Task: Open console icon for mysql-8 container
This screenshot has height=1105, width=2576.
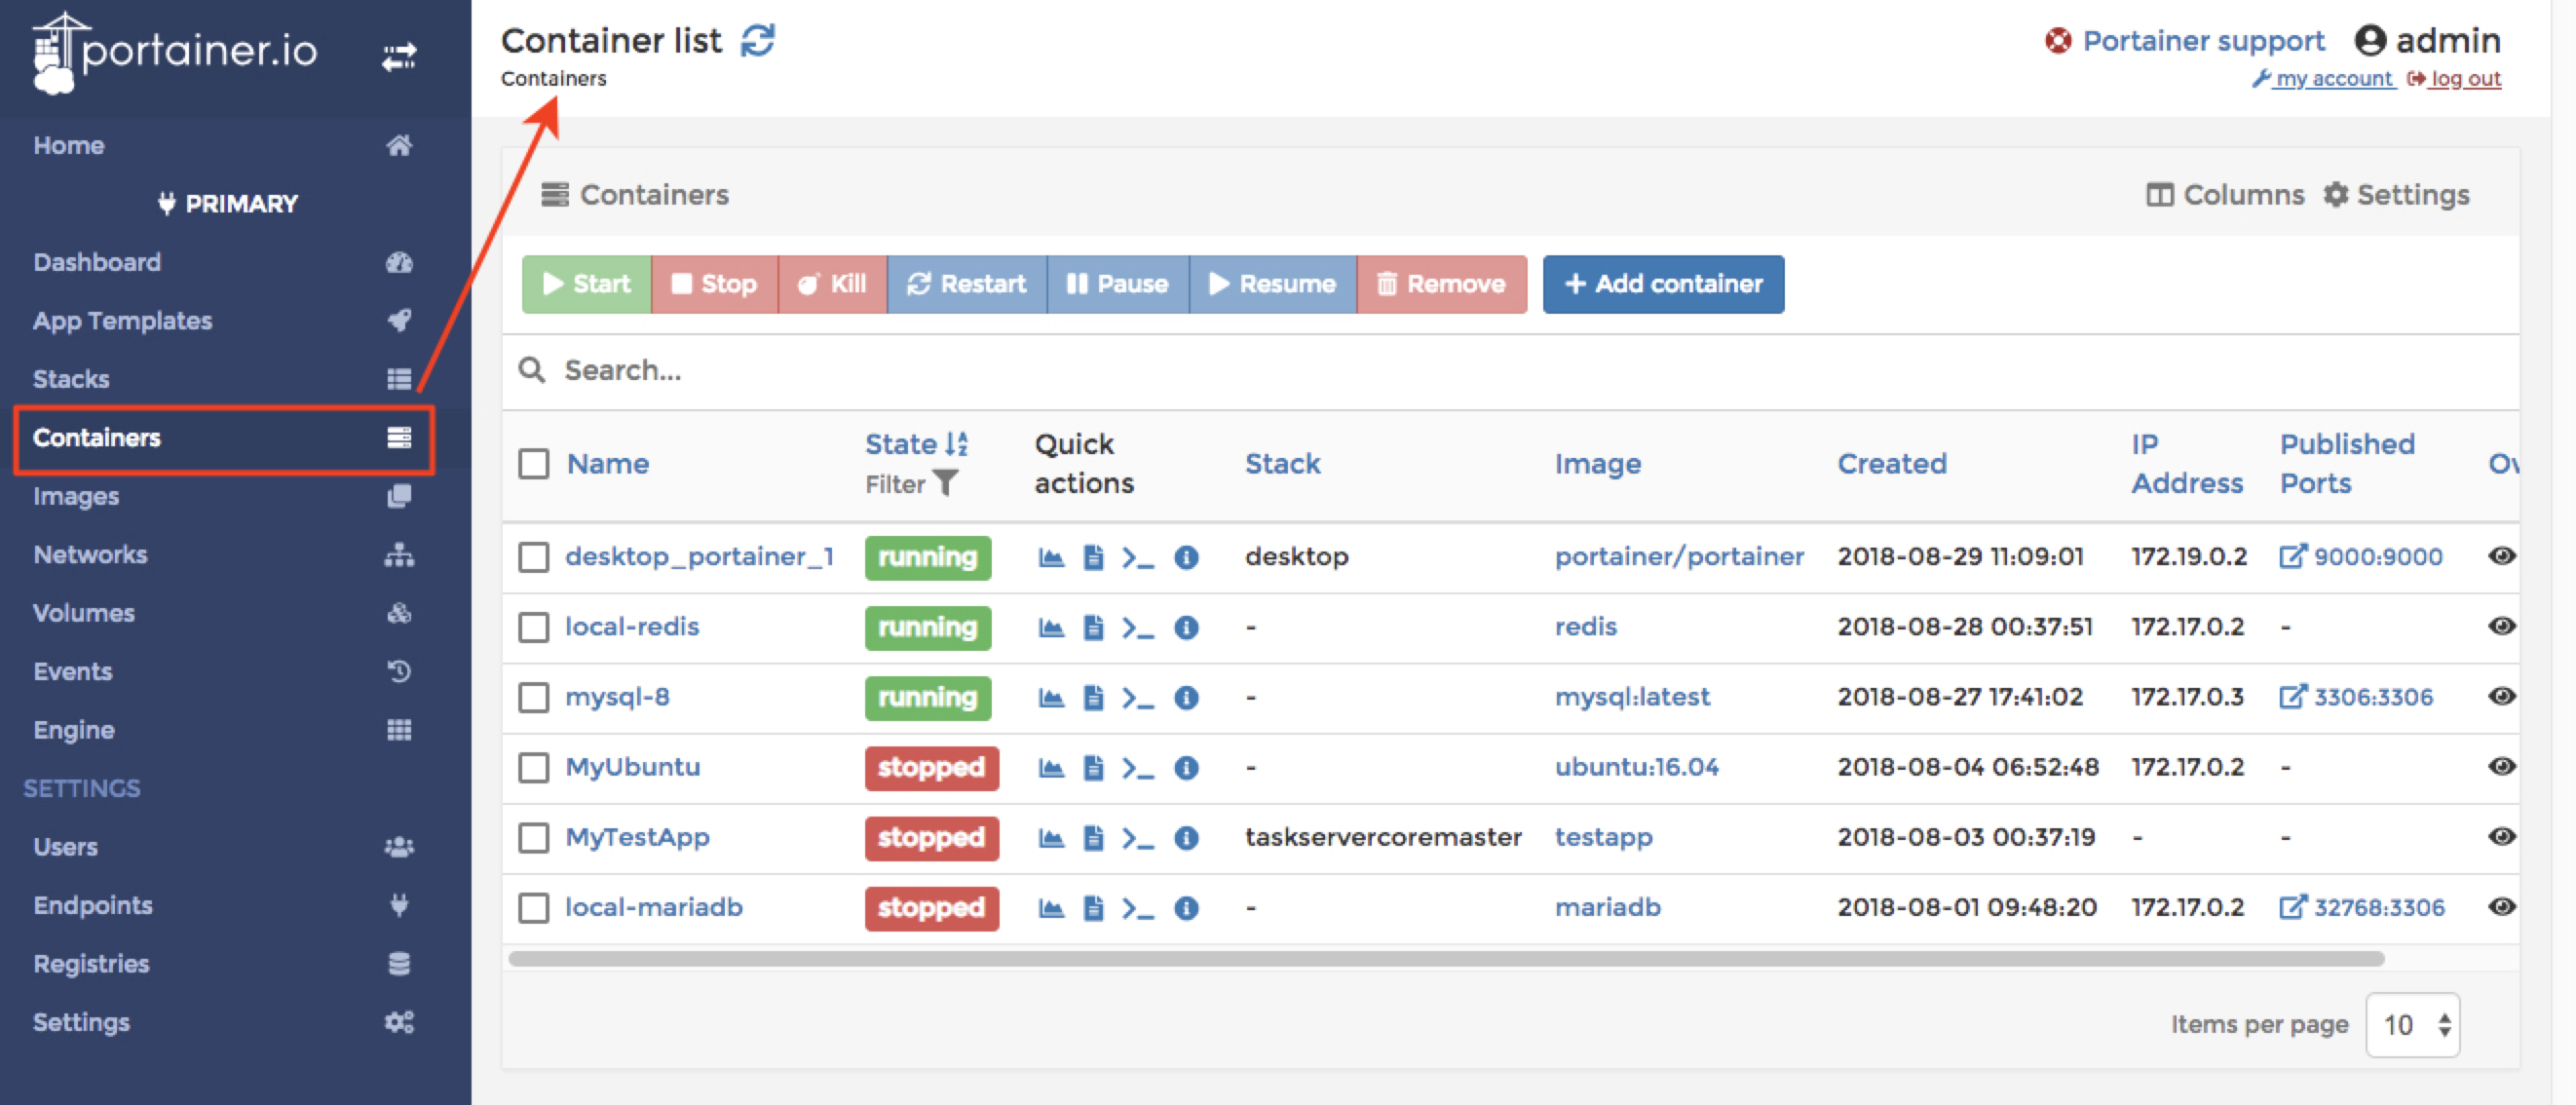Action: tap(1137, 697)
